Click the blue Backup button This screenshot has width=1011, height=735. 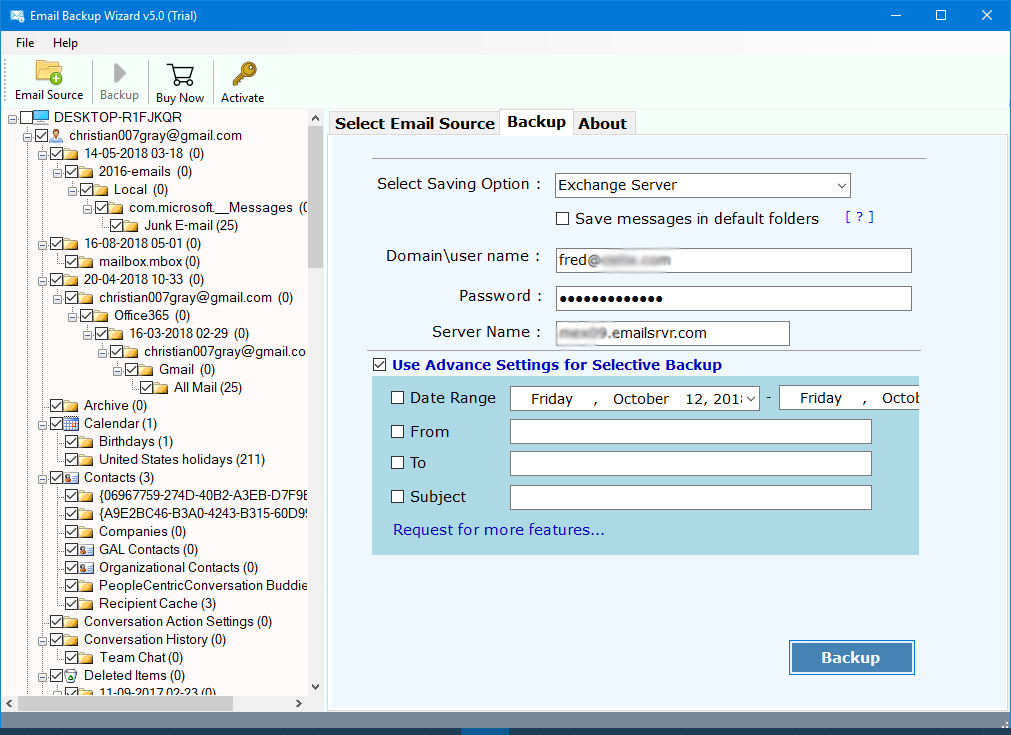(851, 658)
